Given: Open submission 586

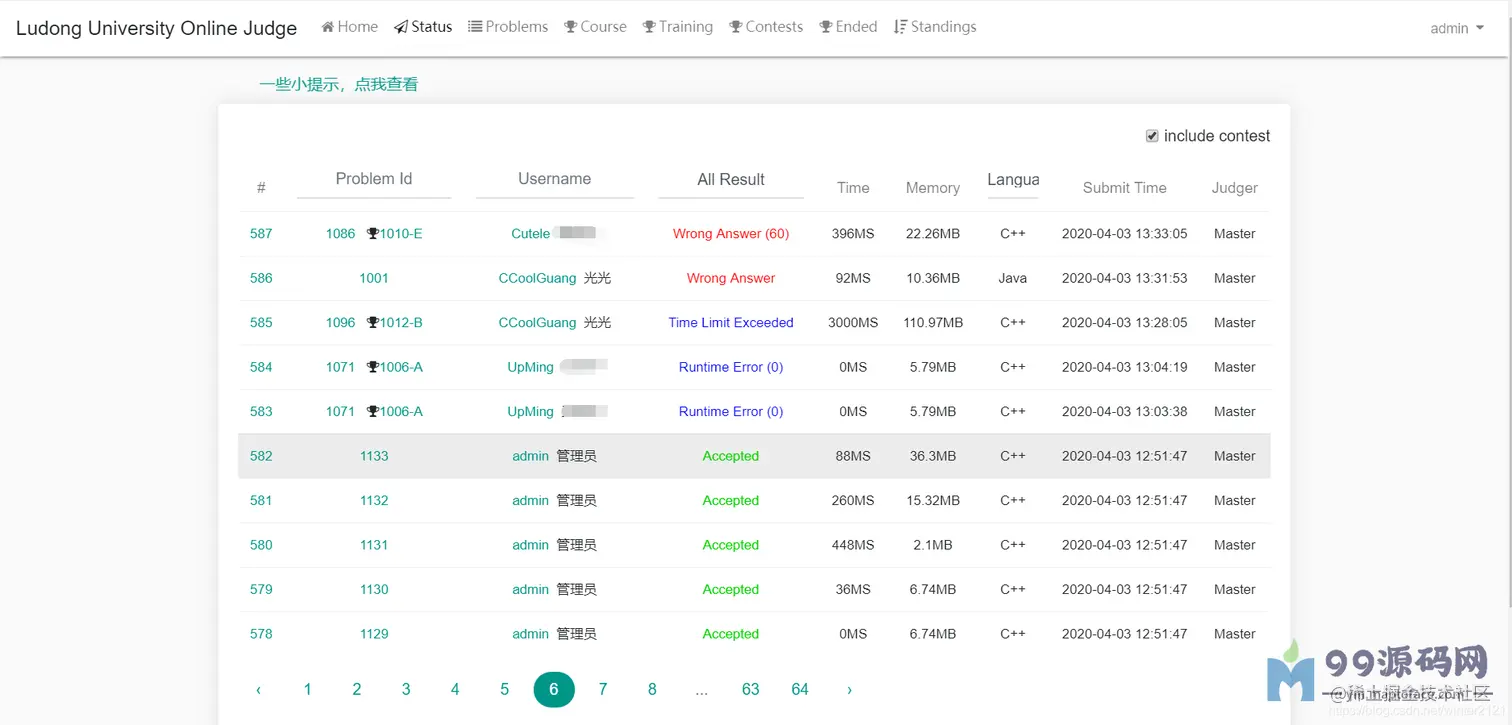Looking at the screenshot, I should [x=261, y=278].
